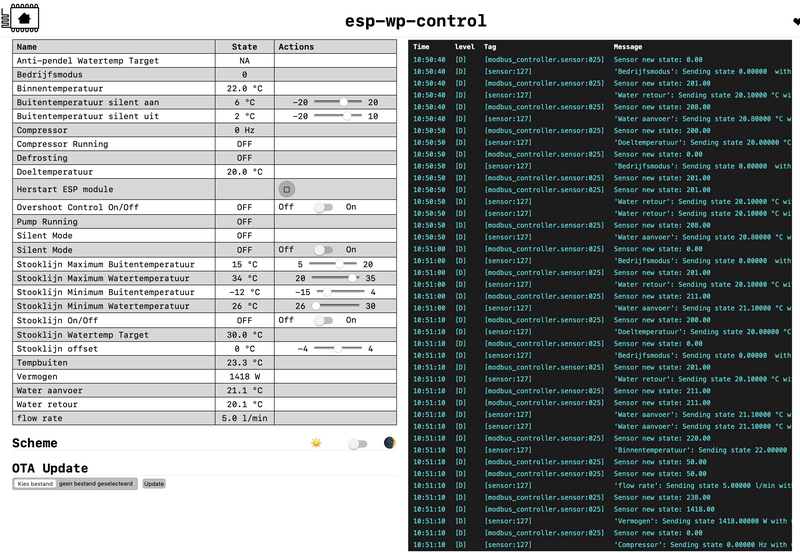This screenshot has height=553, width=800.
Task: Click the 'Binnentemperatuur': Sending state log message
Action: coord(703,450)
